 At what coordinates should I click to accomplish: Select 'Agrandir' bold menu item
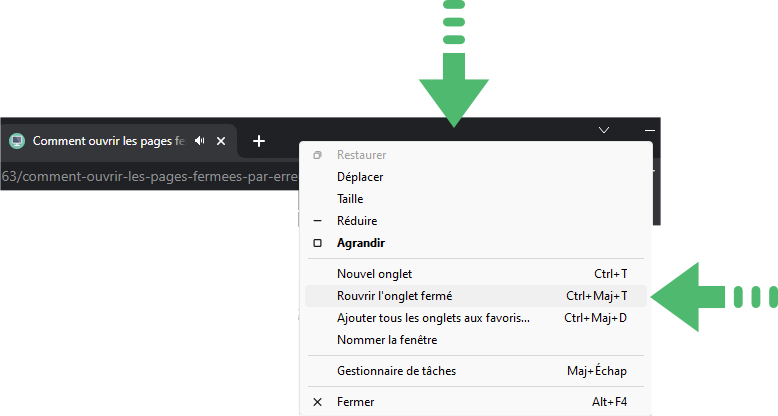coord(475,243)
